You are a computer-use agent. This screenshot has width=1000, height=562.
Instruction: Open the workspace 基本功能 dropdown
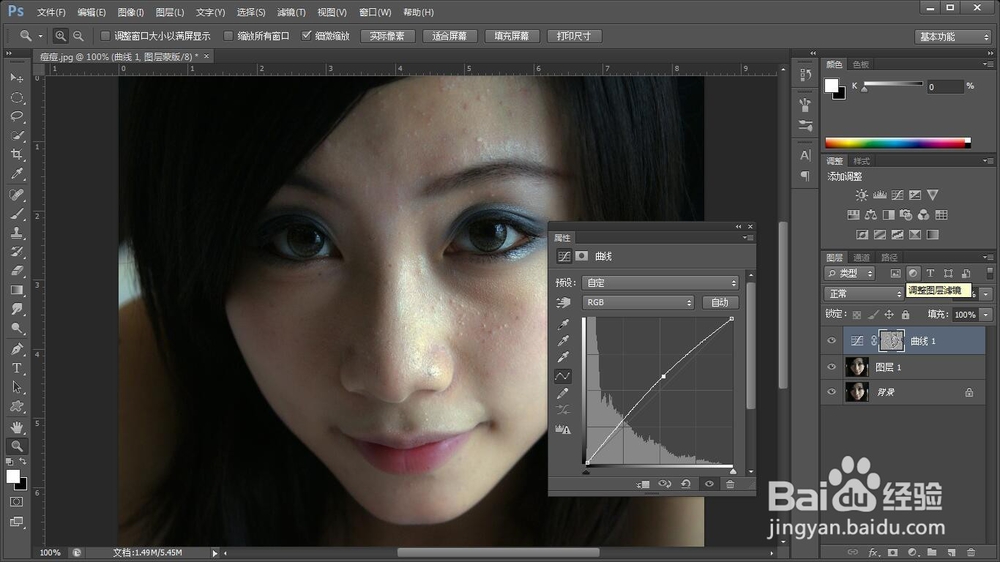tap(953, 36)
